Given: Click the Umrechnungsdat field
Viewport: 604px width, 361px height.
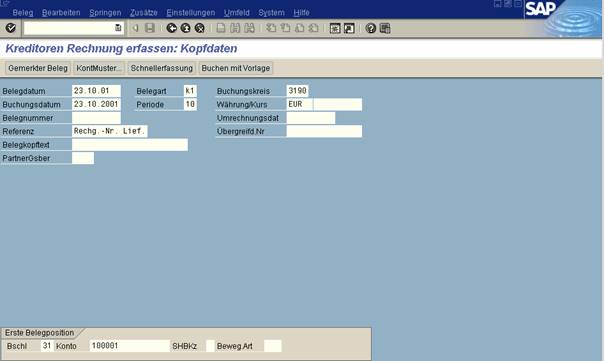Looking at the screenshot, I should 310,118.
